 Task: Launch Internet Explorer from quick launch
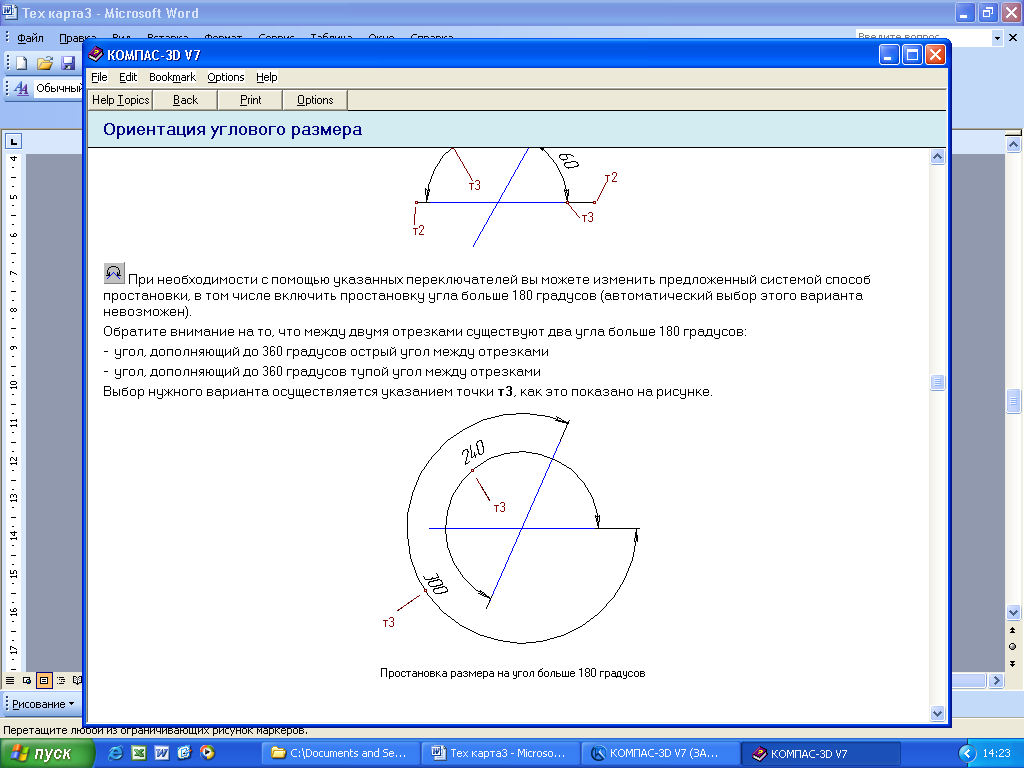[116, 753]
